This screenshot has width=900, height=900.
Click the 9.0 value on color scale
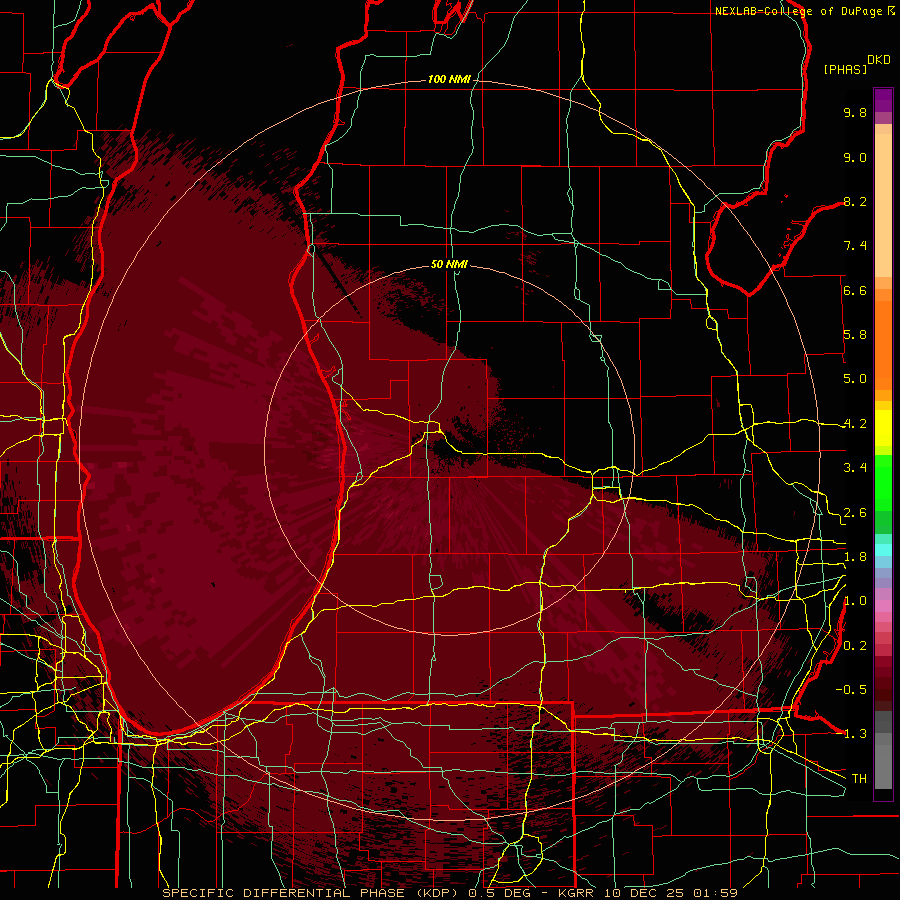pos(855,157)
